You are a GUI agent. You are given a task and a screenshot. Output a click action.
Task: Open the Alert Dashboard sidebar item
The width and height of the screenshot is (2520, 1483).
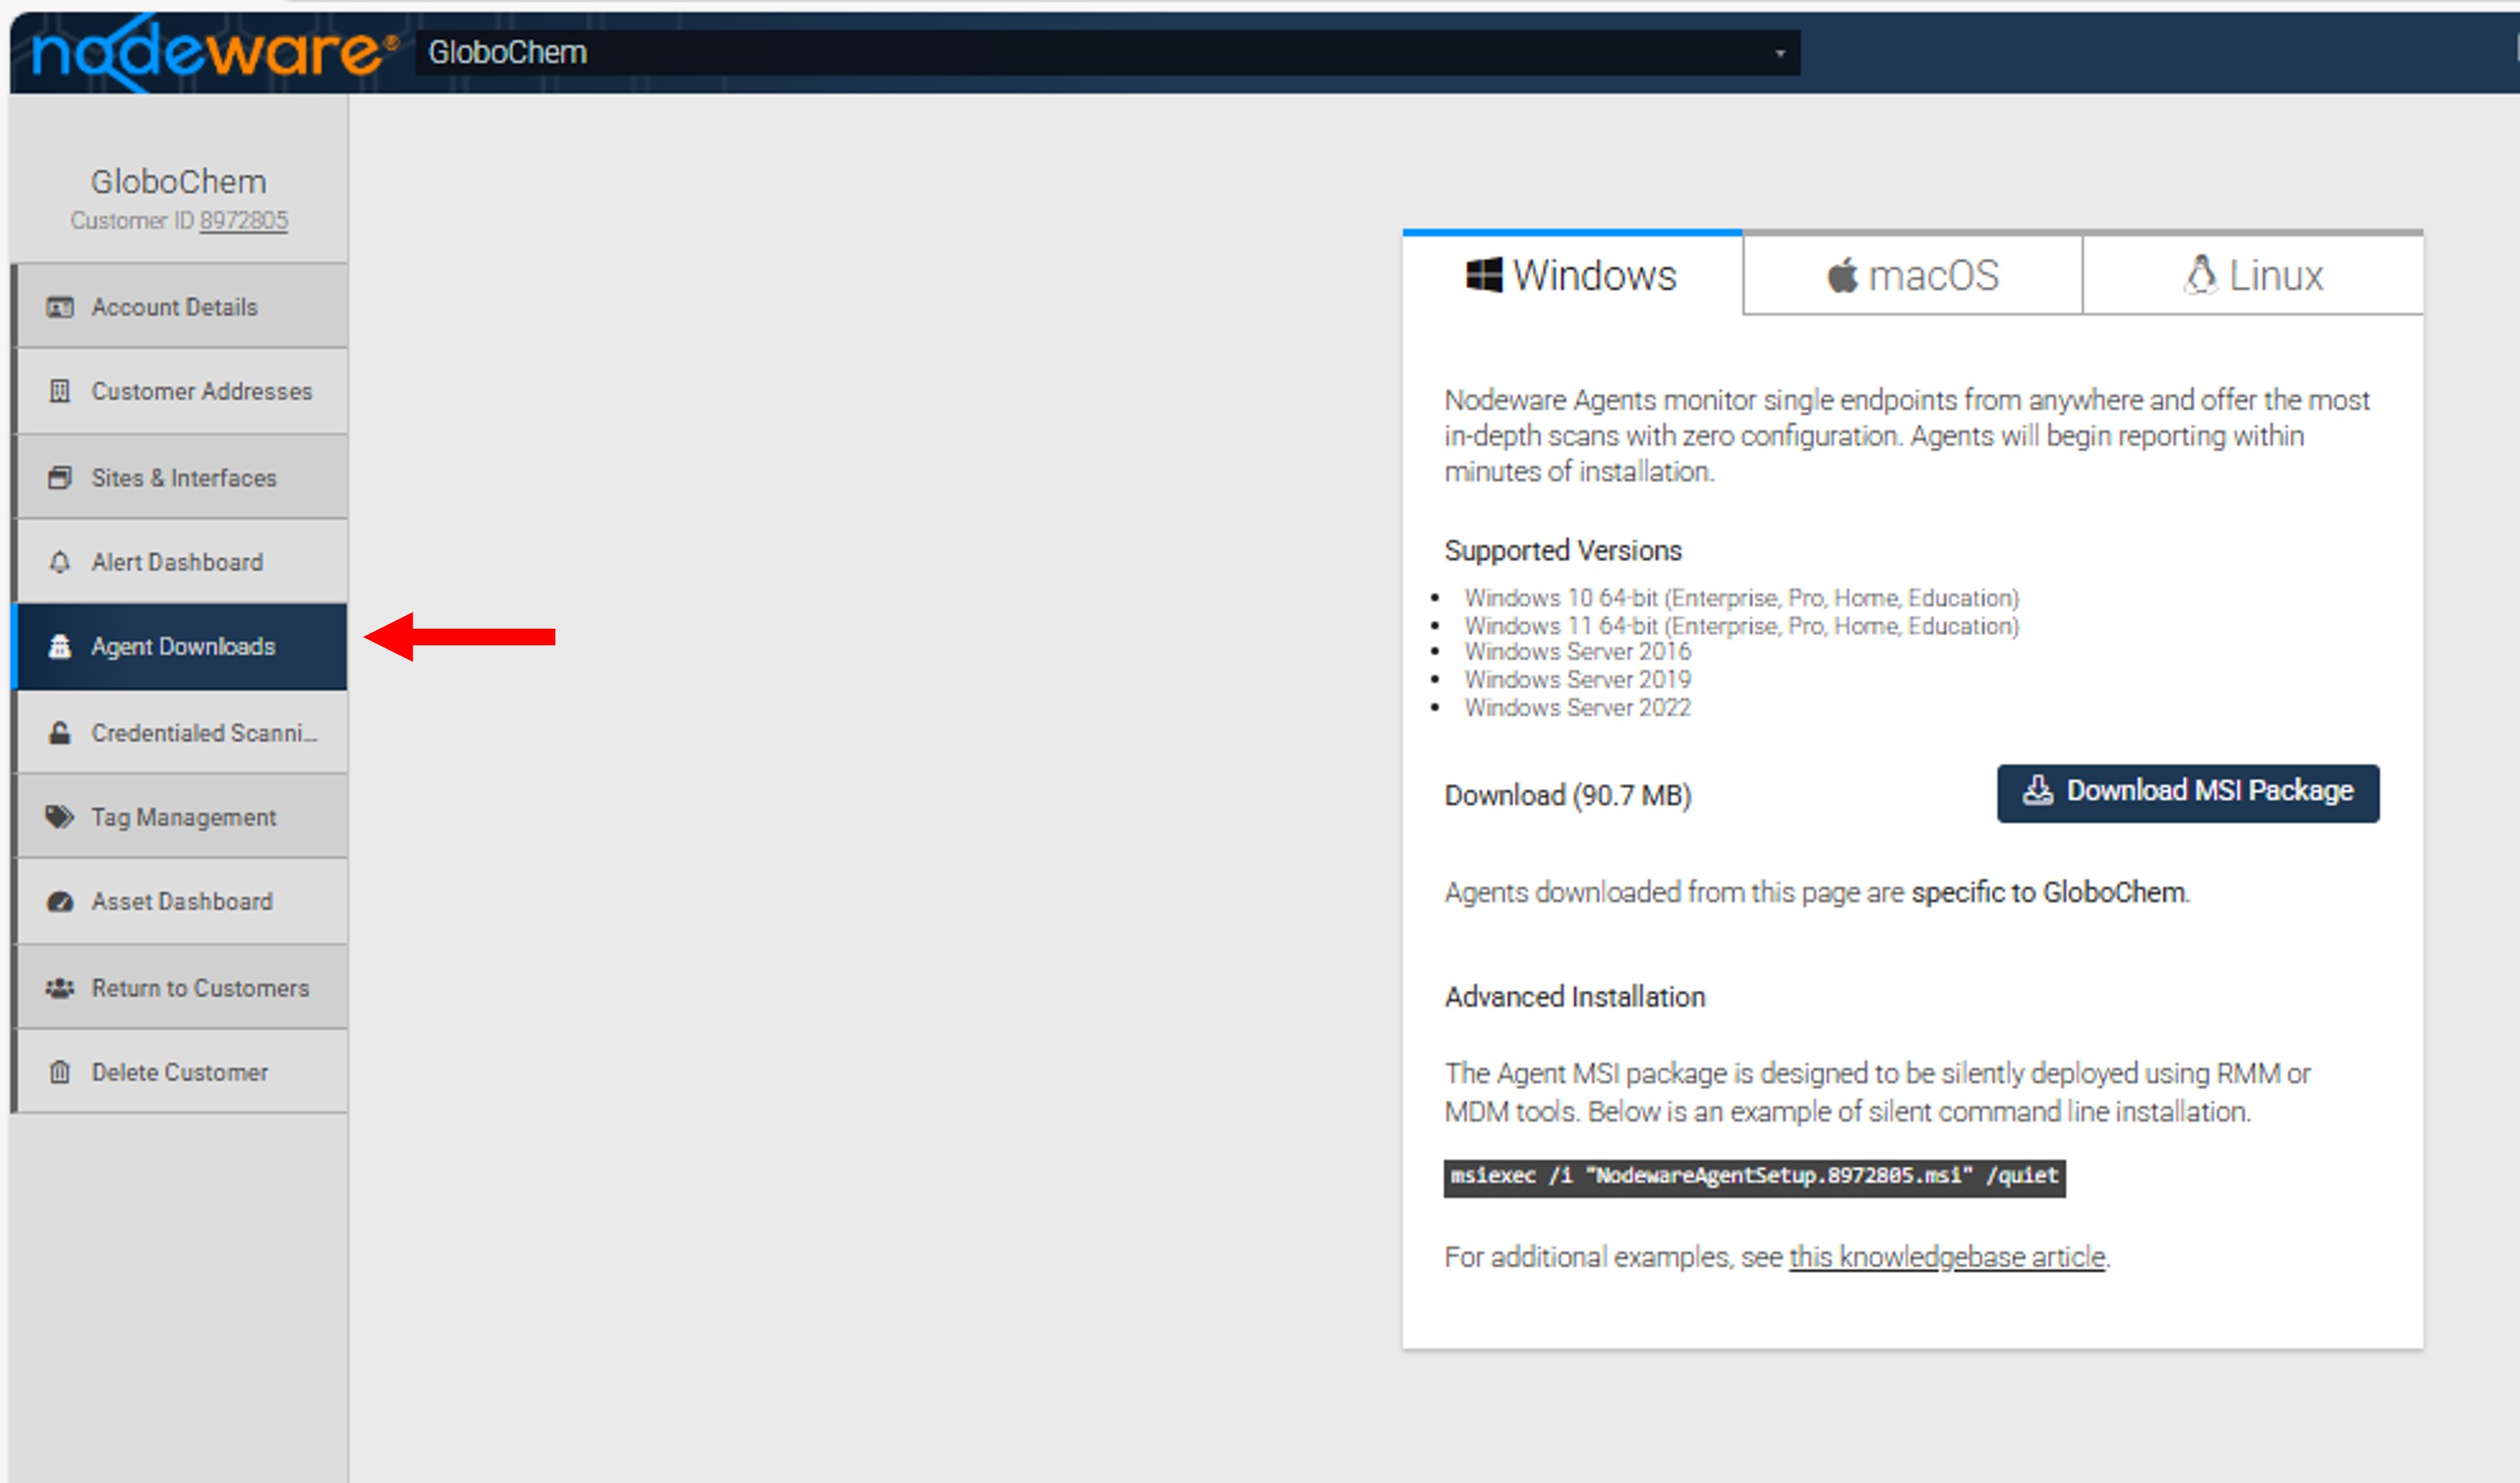coord(180,562)
